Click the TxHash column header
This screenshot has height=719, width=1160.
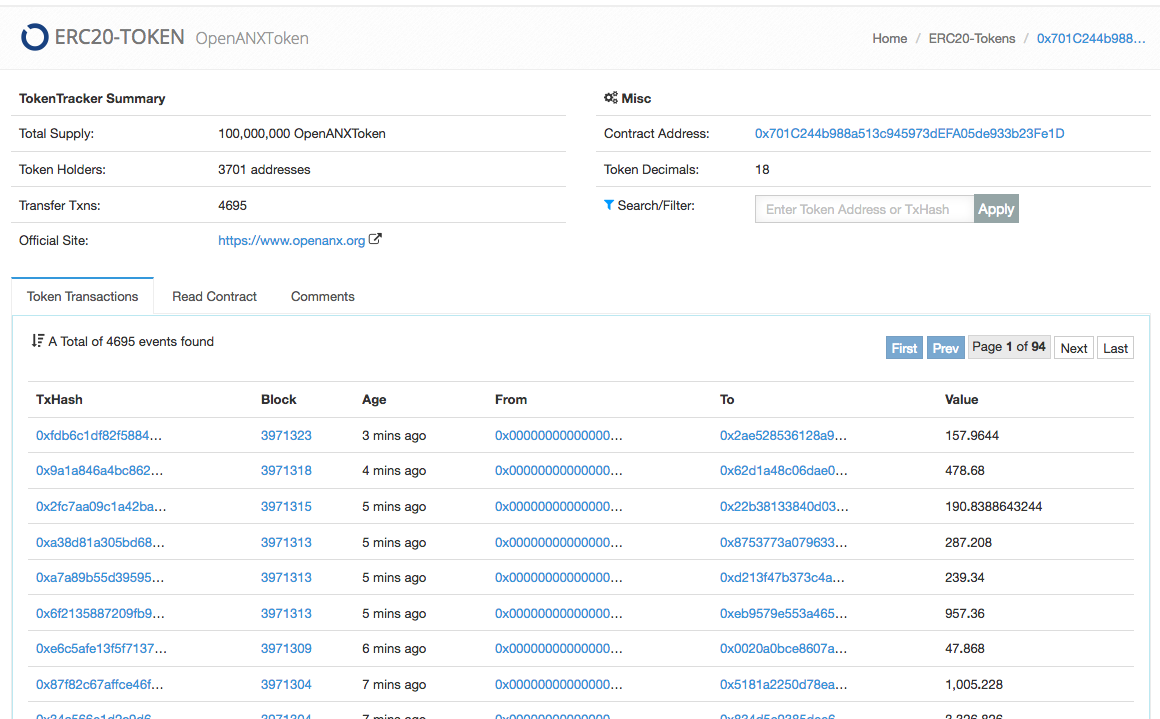click(x=59, y=399)
